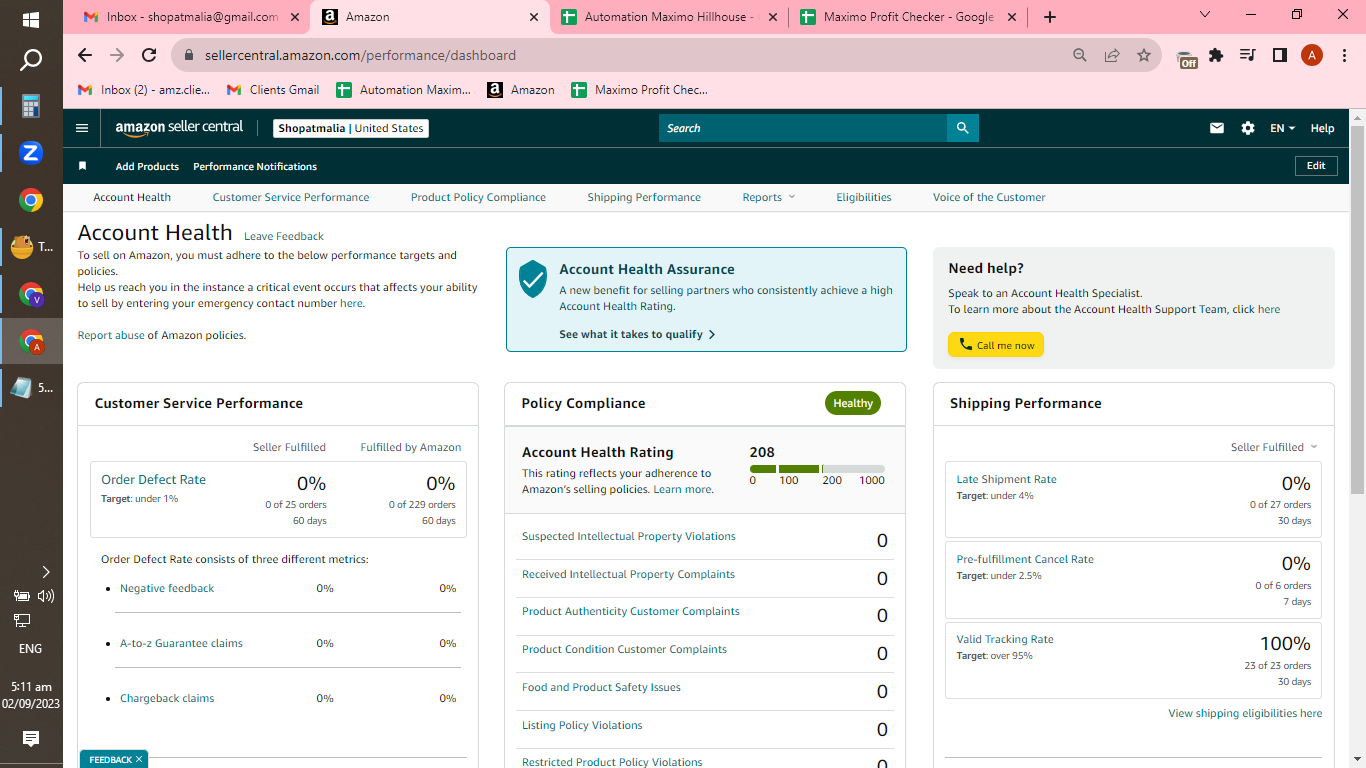Reload the current page
This screenshot has height=768, width=1366.
point(149,55)
